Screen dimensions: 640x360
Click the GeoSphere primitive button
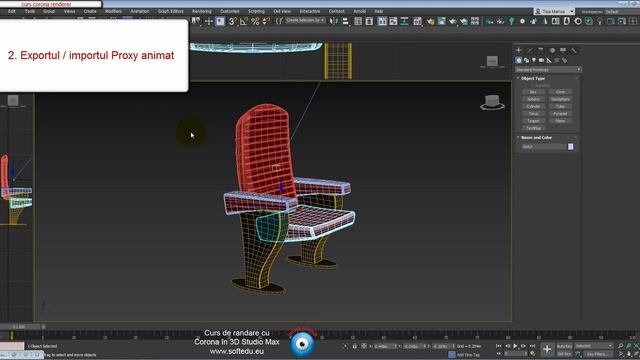[560, 99]
